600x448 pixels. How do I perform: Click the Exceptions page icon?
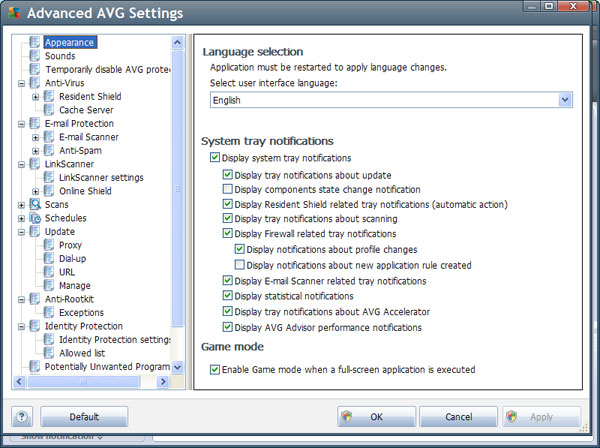click(x=49, y=313)
